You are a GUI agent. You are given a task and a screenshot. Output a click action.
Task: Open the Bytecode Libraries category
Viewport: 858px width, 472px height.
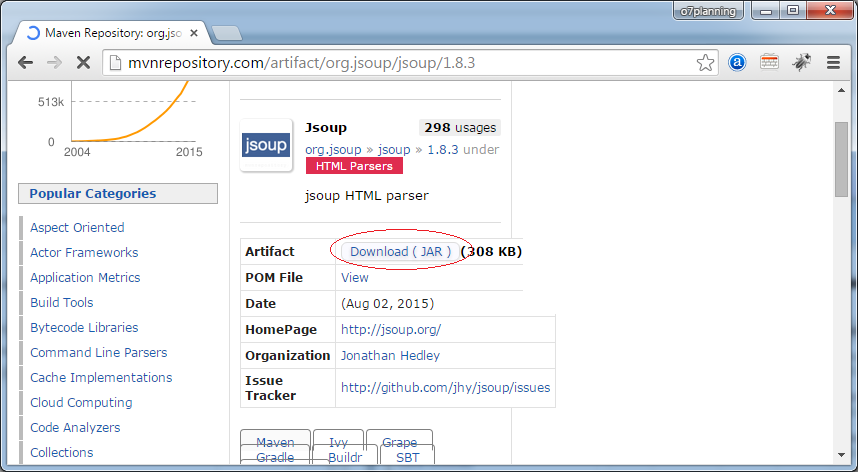84,328
